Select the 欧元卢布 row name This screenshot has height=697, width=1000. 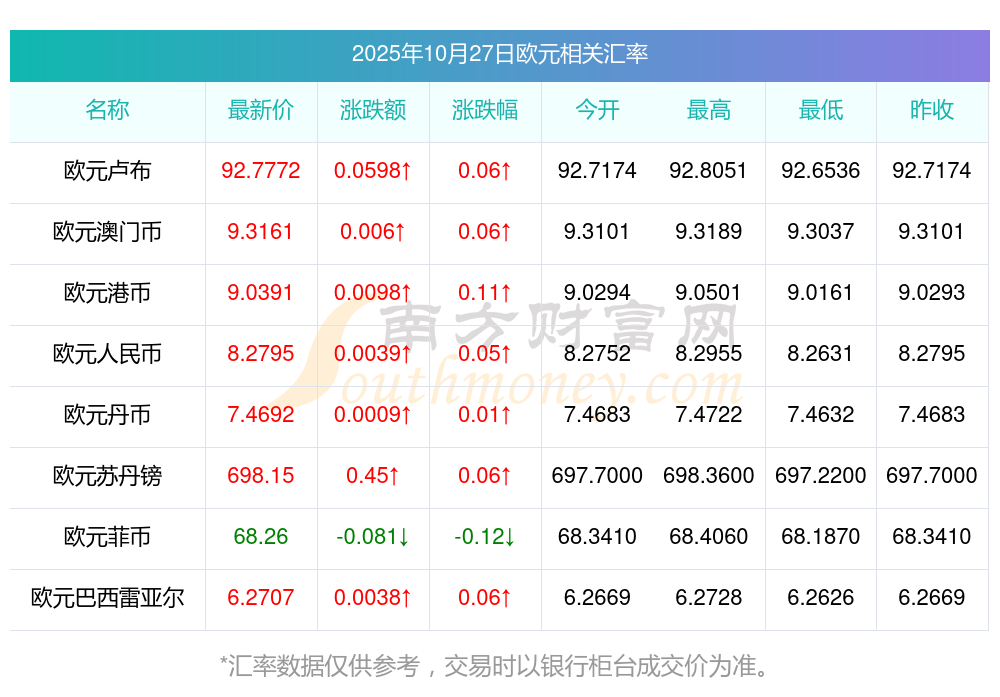tap(107, 171)
